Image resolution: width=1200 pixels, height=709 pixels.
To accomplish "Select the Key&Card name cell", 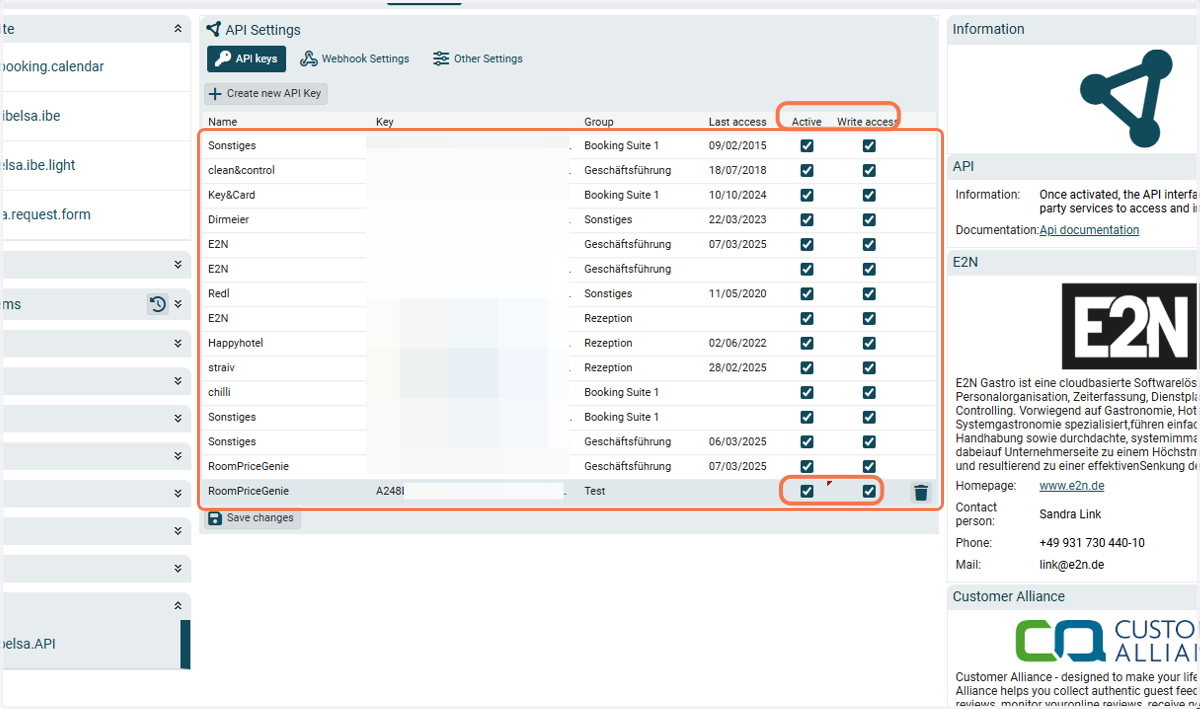I will pyautogui.click(x=231, y=195).
